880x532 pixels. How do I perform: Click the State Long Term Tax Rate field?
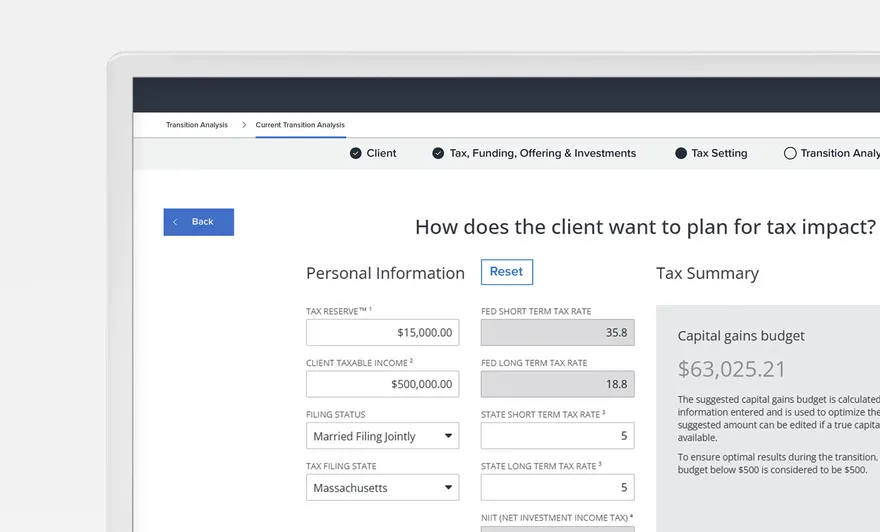click(557, 487)
